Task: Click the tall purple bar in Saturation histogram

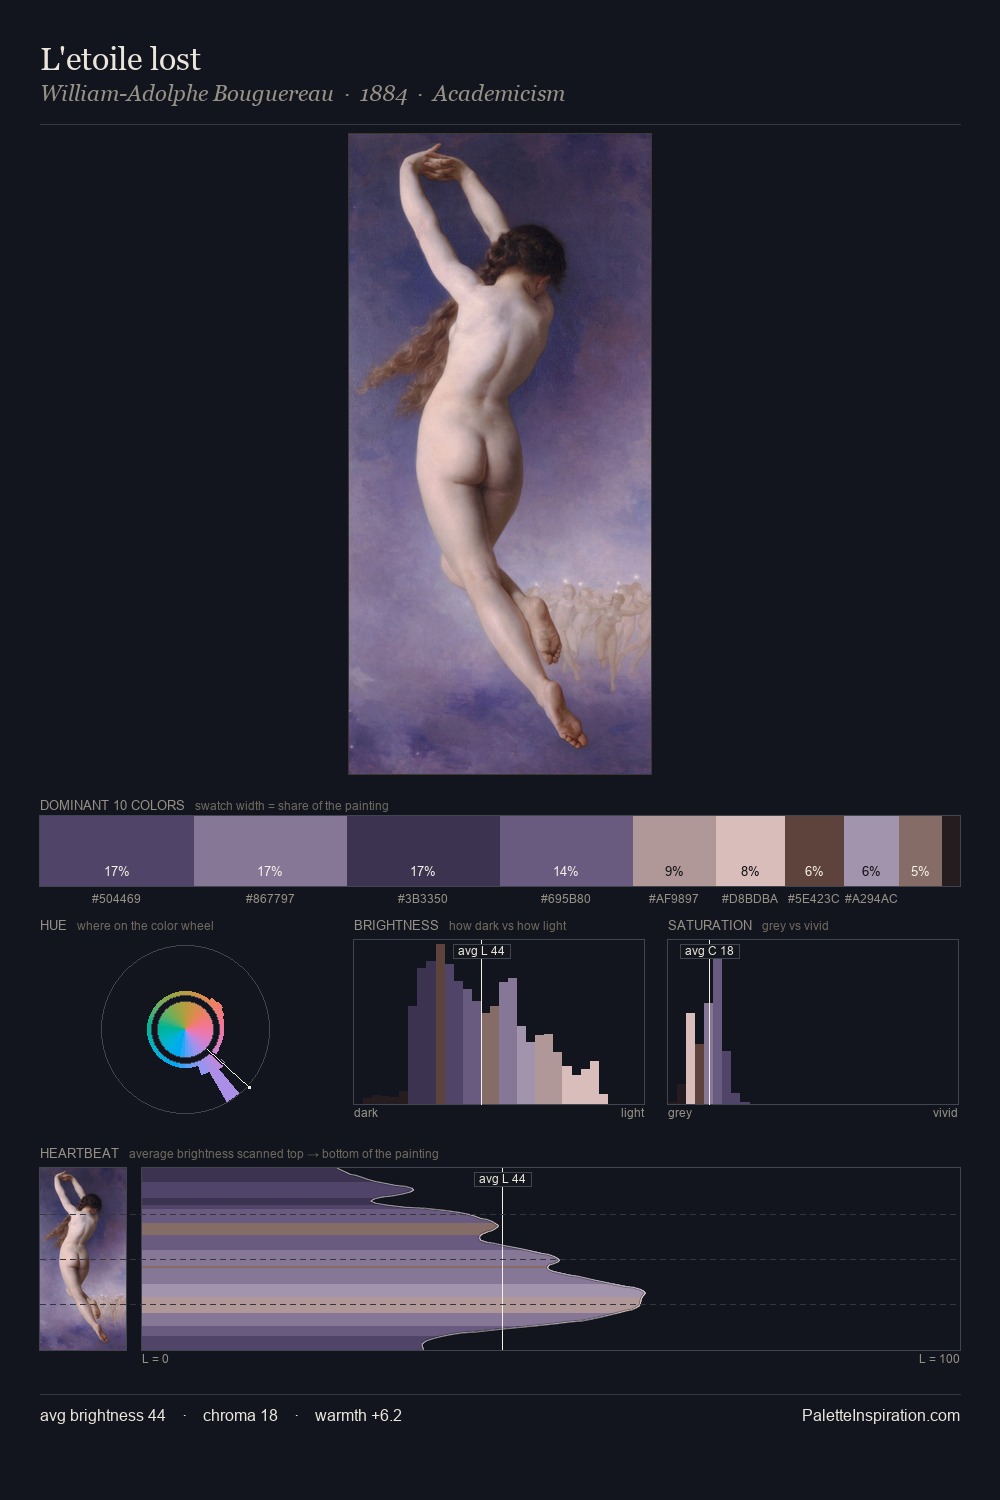Action: click(x=717, y=1031)
